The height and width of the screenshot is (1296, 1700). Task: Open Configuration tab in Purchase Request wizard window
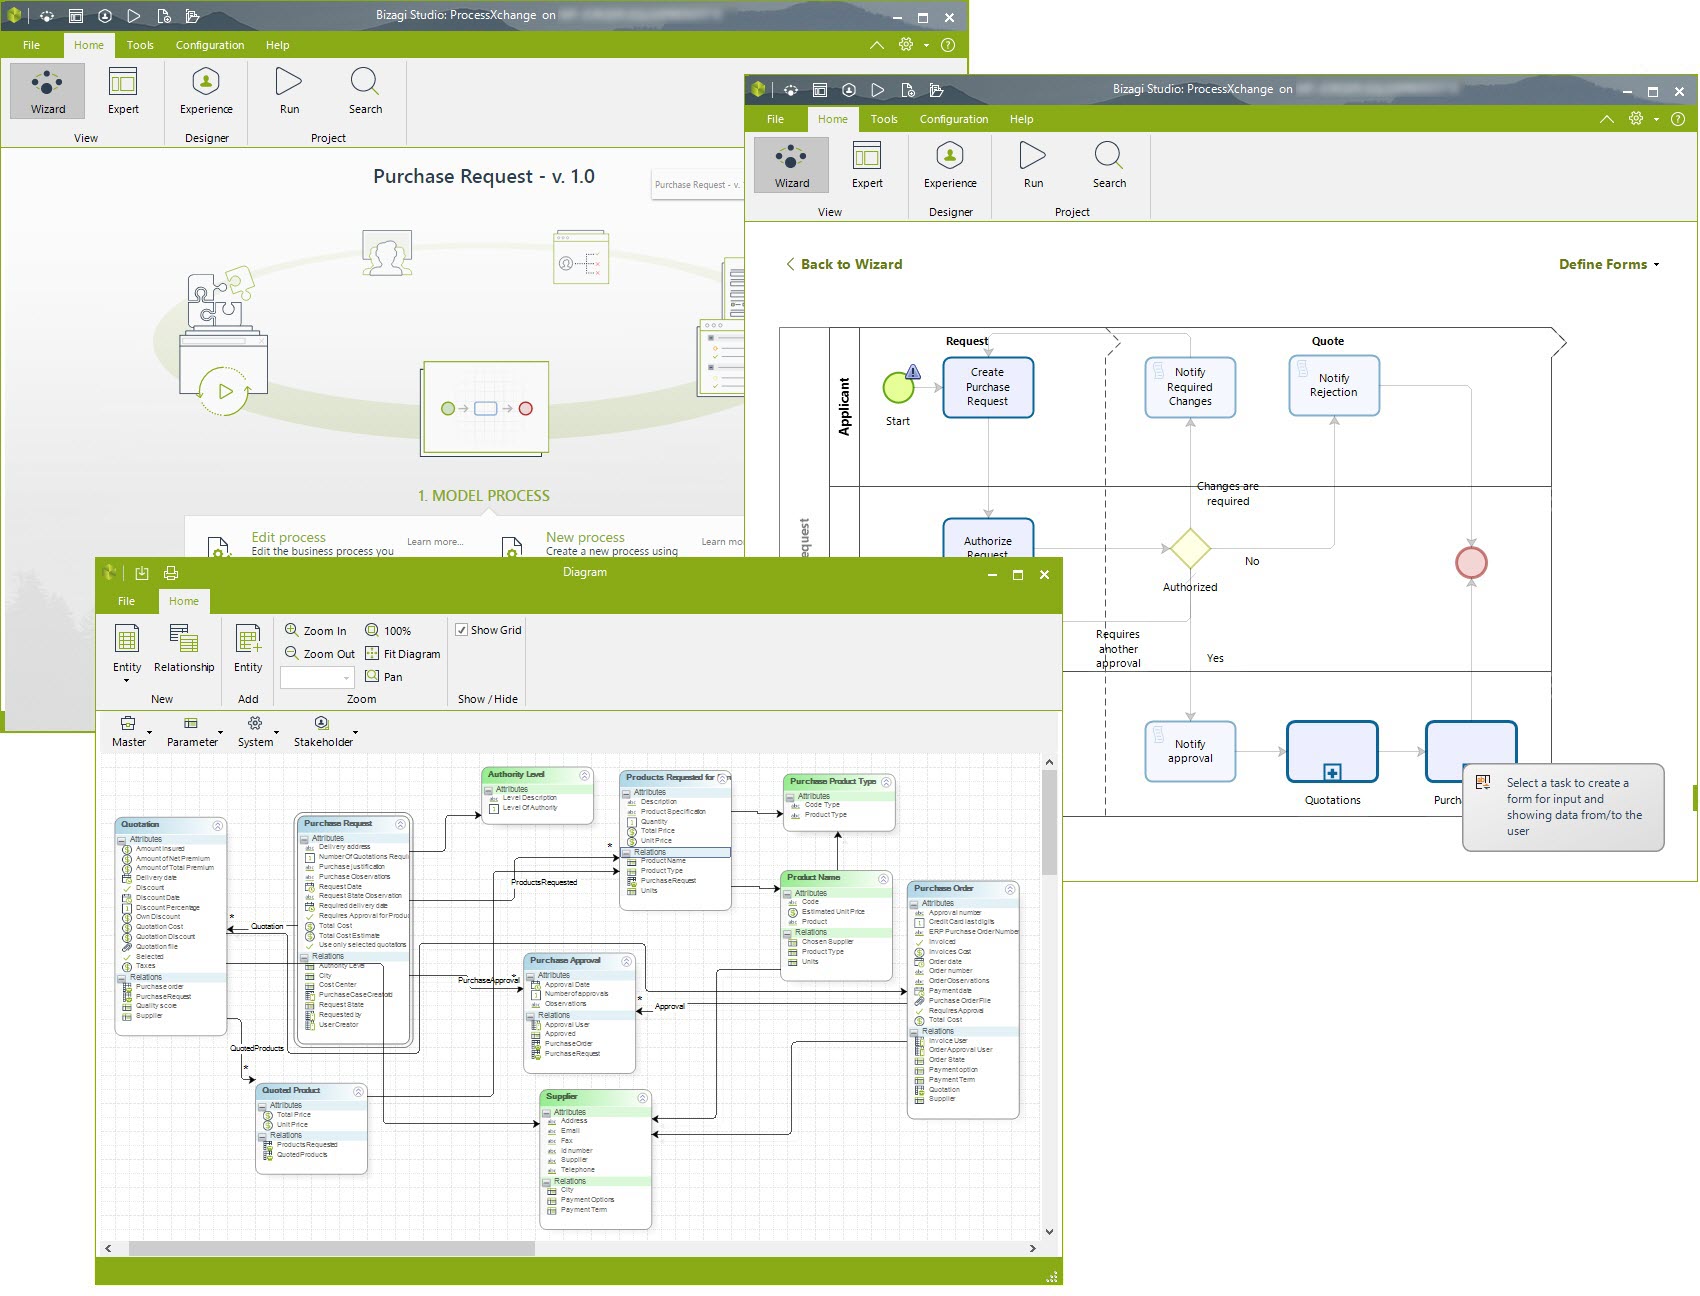point(209,45)
